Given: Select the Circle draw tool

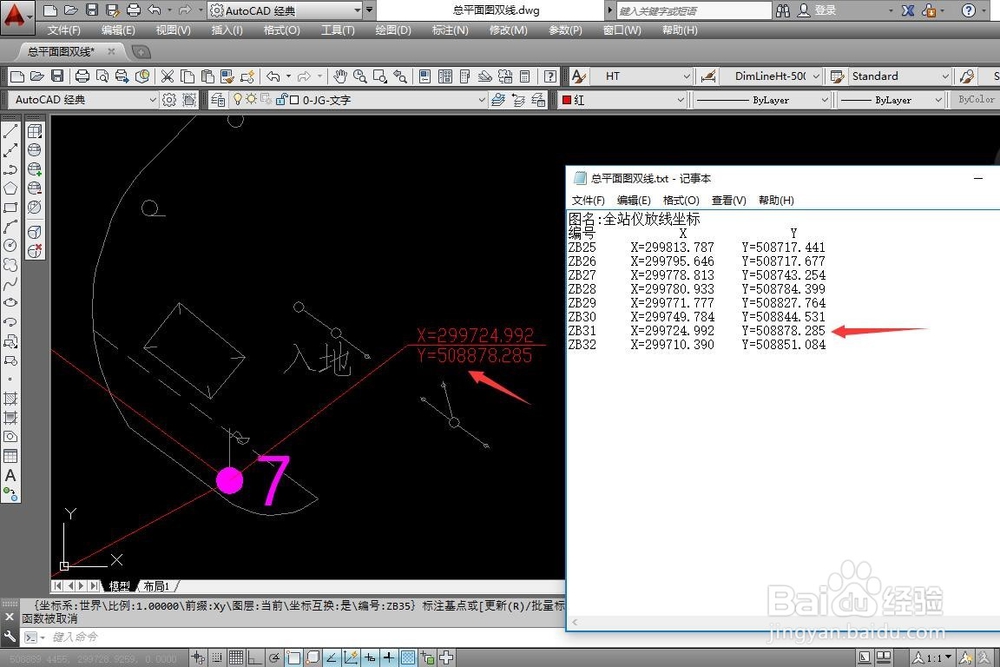Looking at the screenshot, I should 10,246.
